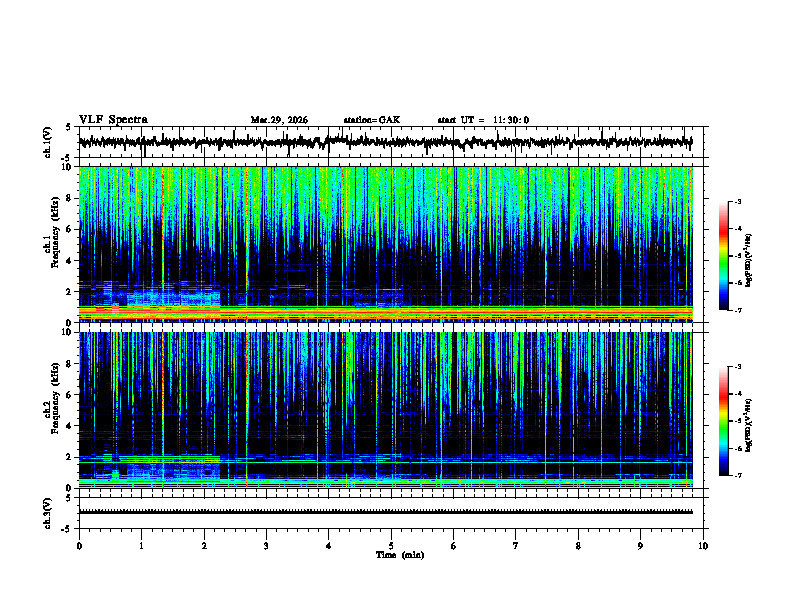Viewport: 792px width, 612px height.
Task: Click the time axis tick label "0"
Action: 79,546
